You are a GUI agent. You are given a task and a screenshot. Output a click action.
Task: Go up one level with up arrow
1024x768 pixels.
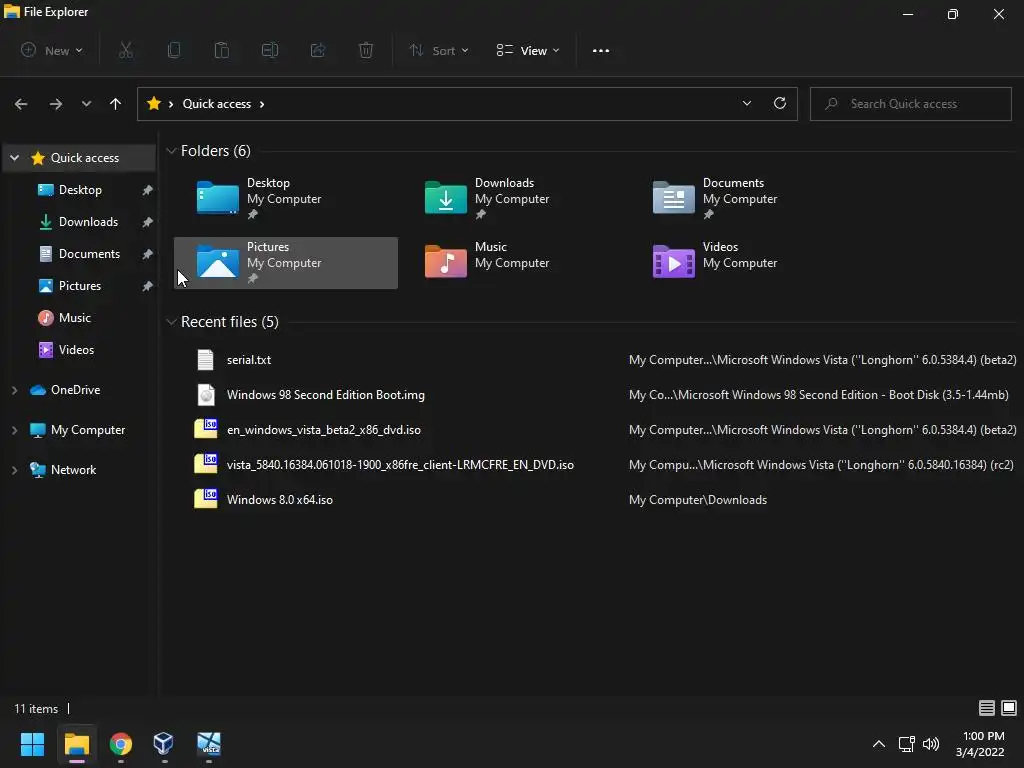(x=116, y=104)
